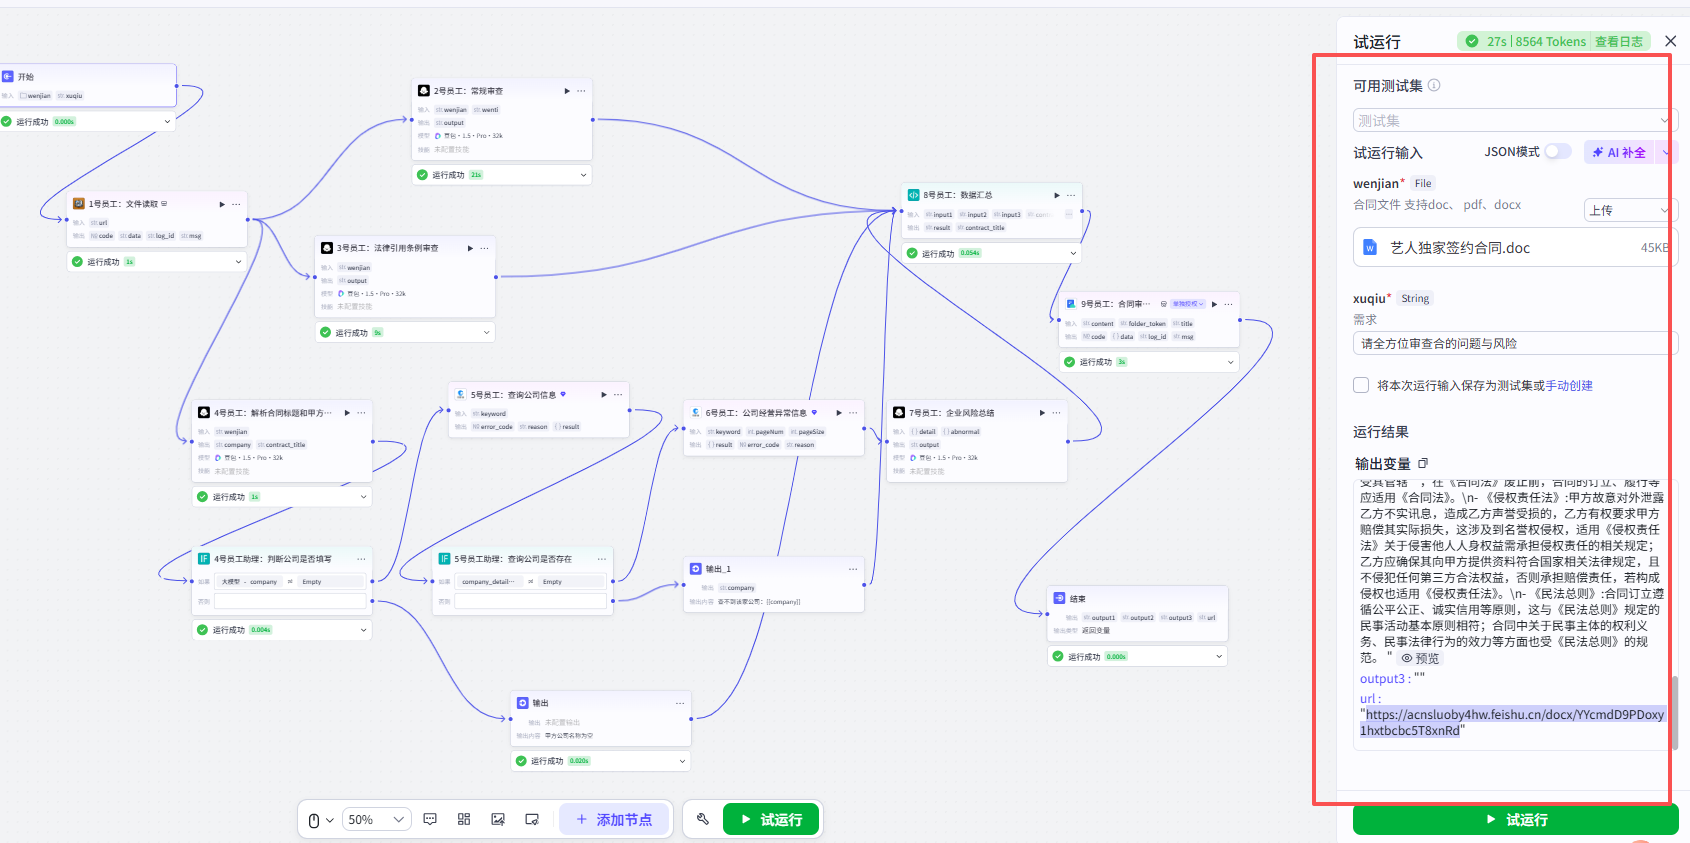The width and height of the screenshot is (1690, 843).
Task: Open the 查看日志 log link
Action: click(1619, 41)
